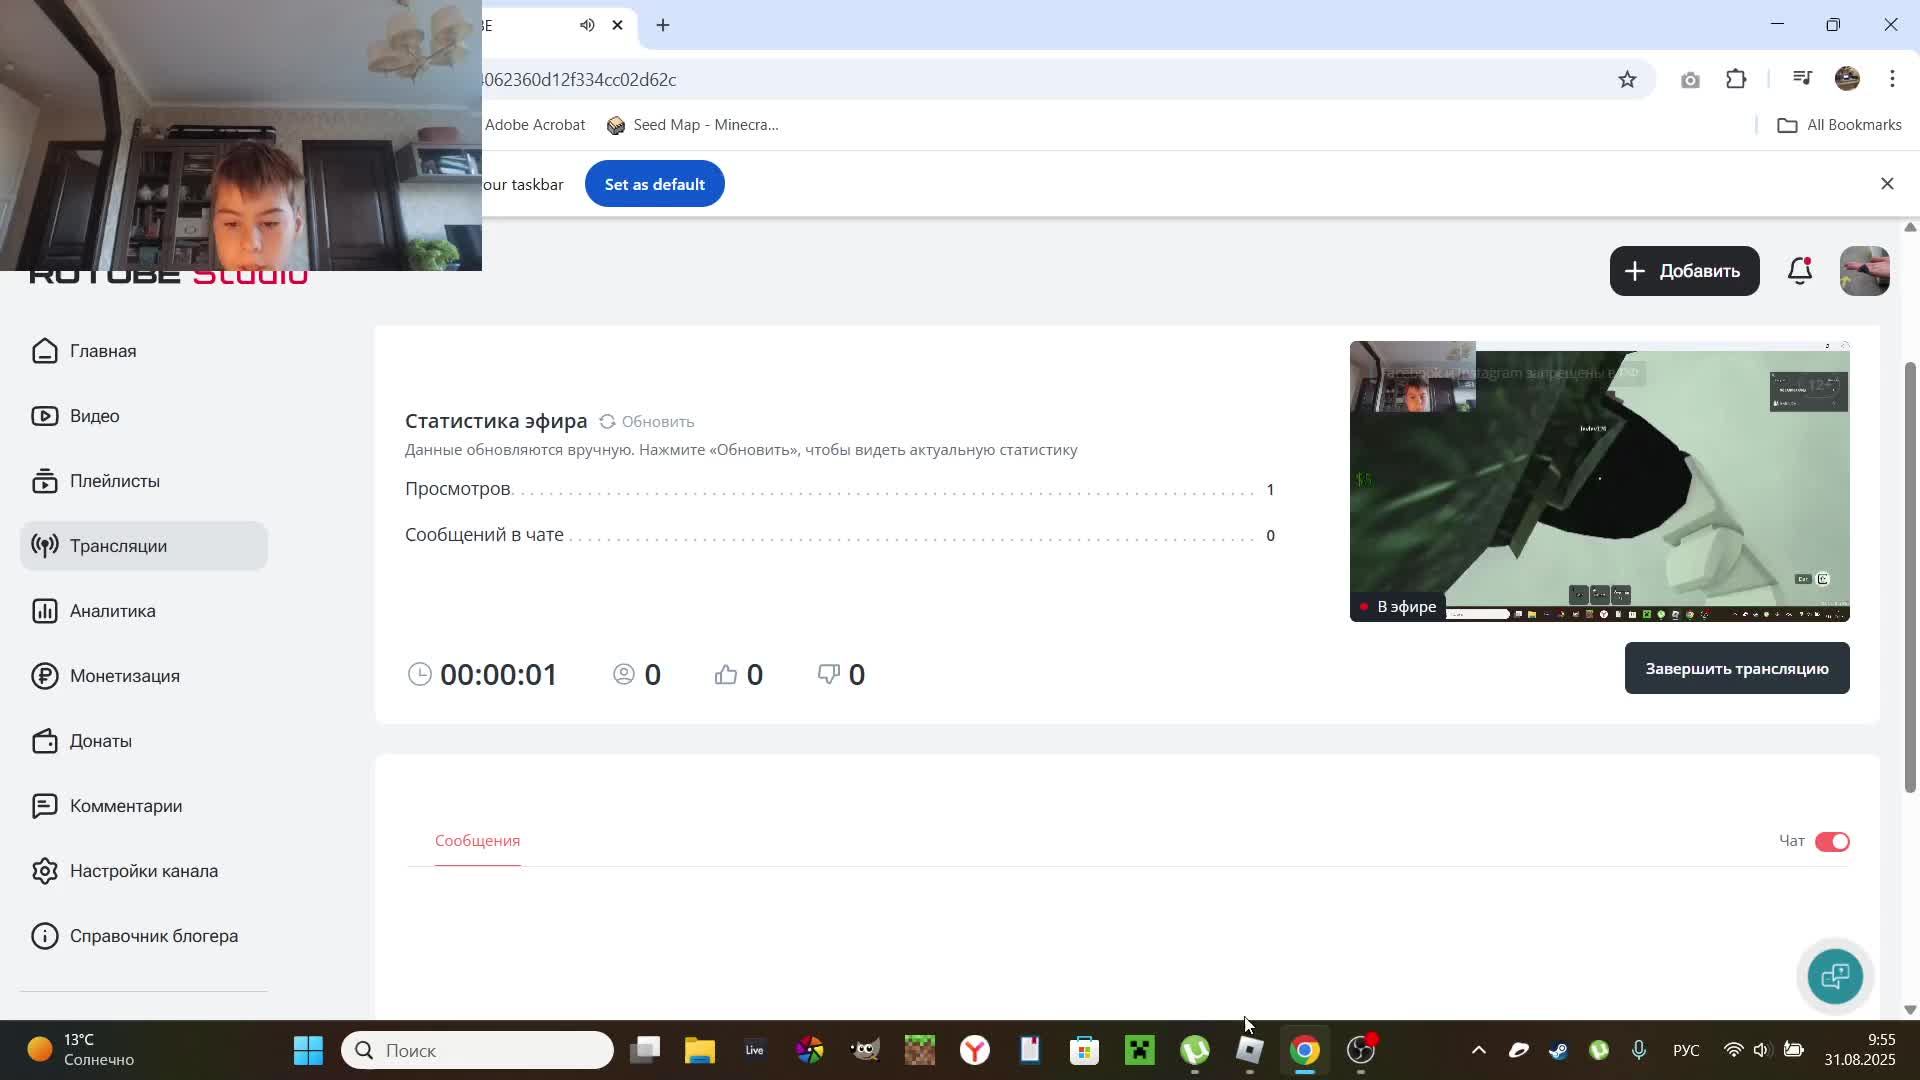1920x1080 pixels.
Task: Open the Live app in taskbar
Action: click(x=755, y=1050)
